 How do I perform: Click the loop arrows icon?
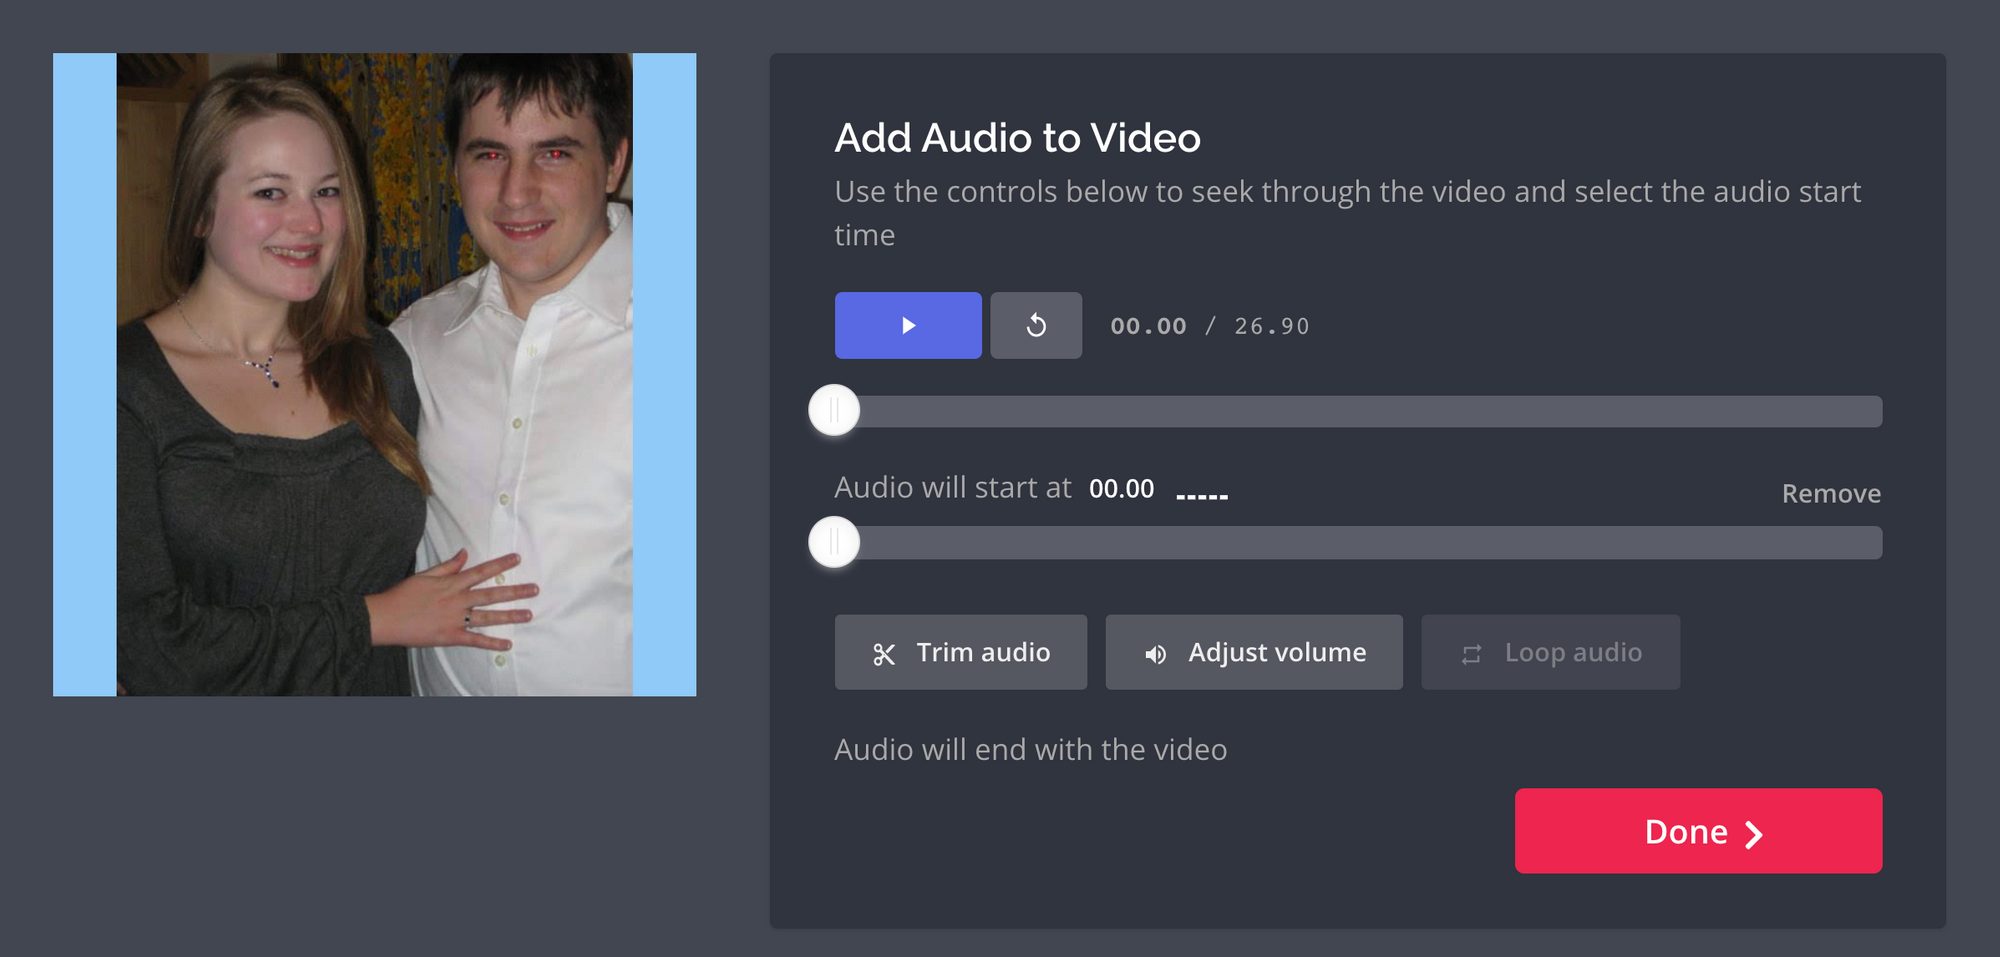pos(1471,654)
